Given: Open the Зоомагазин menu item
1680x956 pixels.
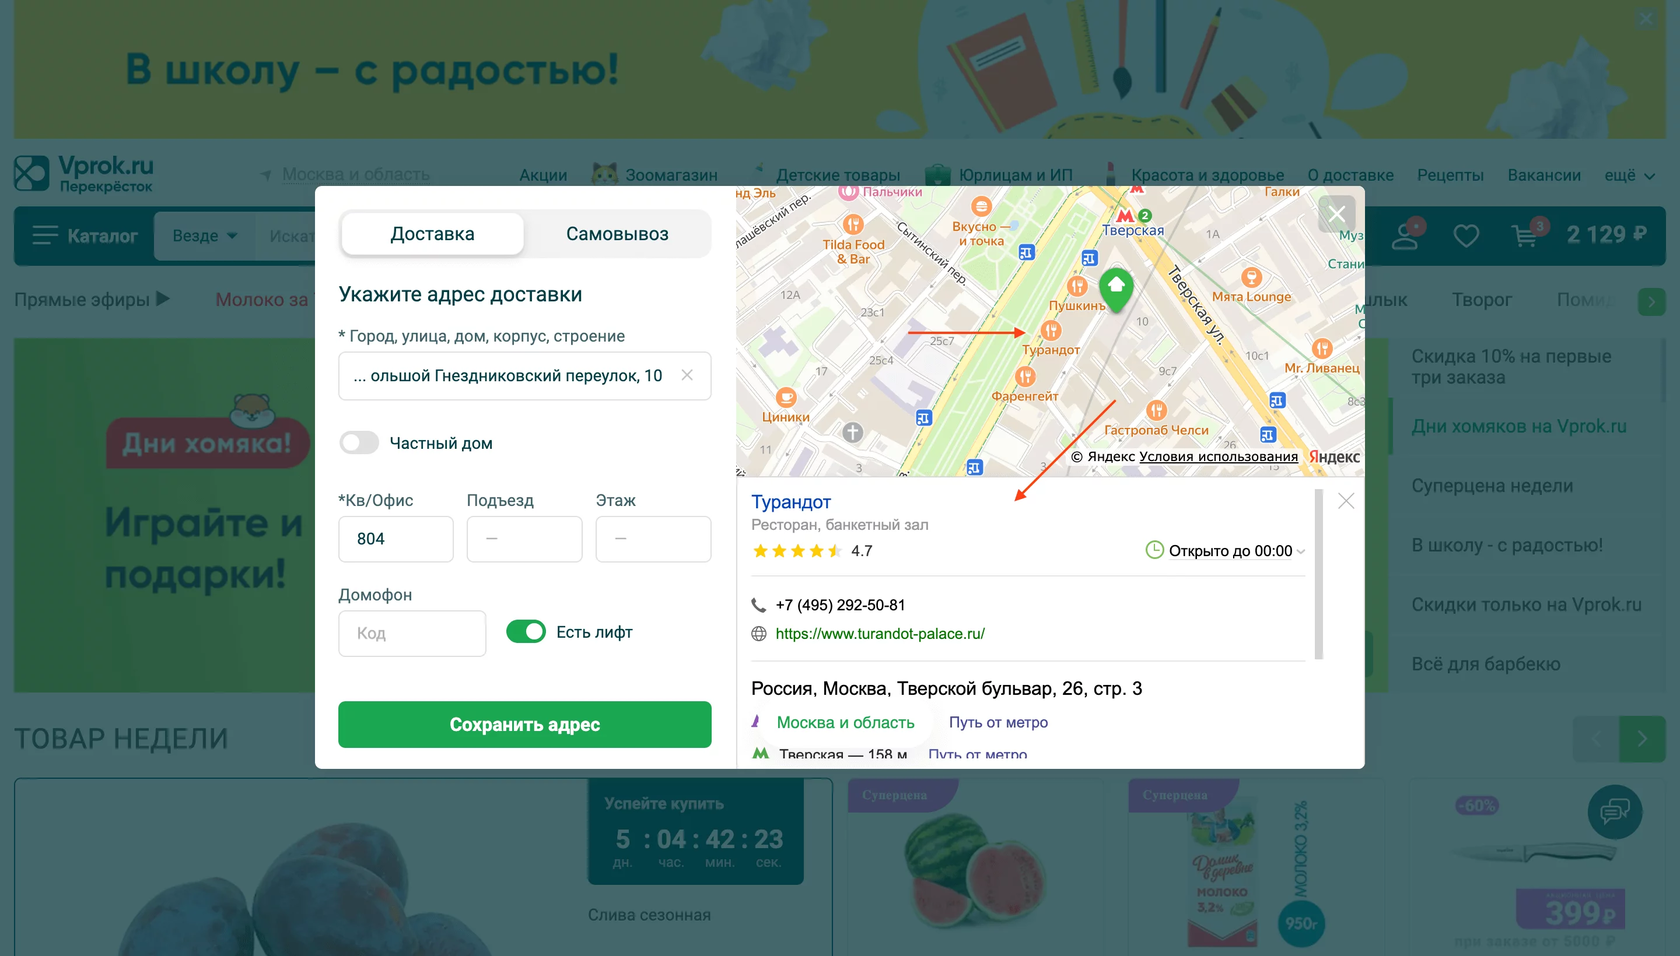Looking at the screenshot, I should tap(655, 175).
